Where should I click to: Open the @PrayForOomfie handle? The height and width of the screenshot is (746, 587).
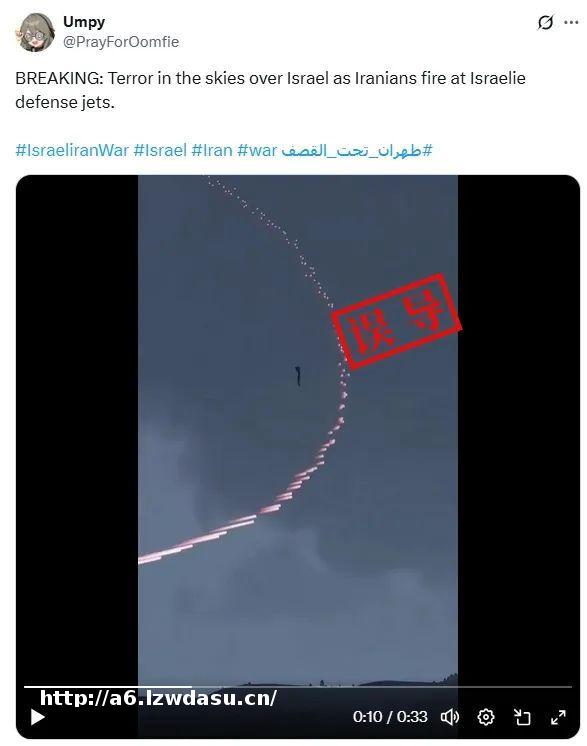121,42
